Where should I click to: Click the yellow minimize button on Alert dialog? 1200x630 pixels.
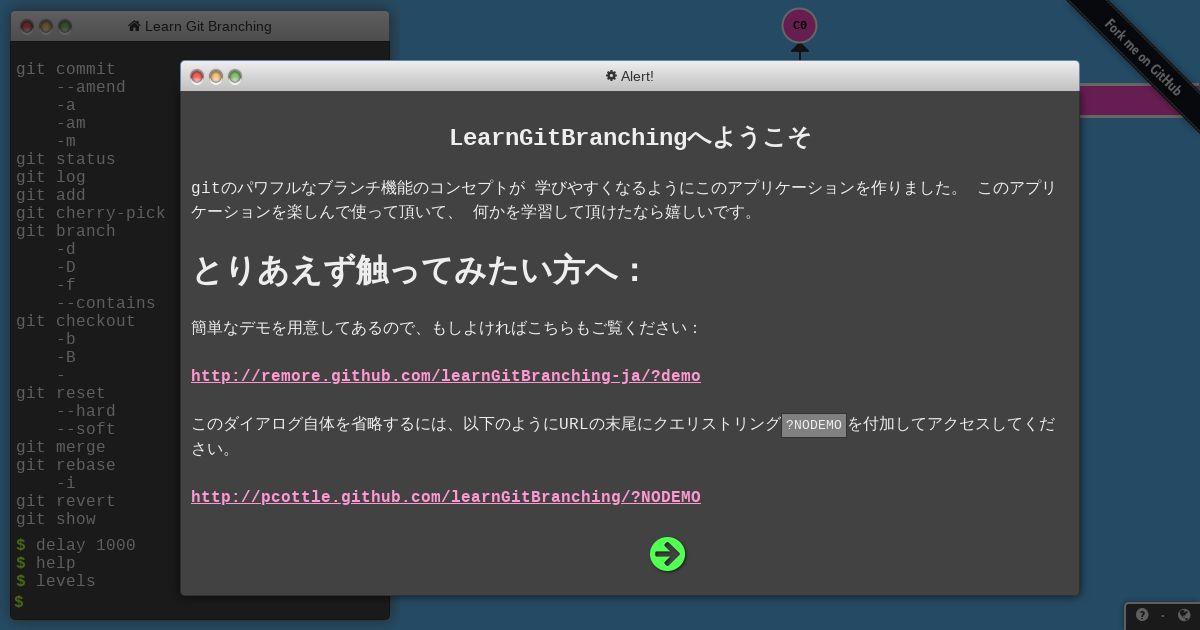pyautogui.click(x=216, y=76)
